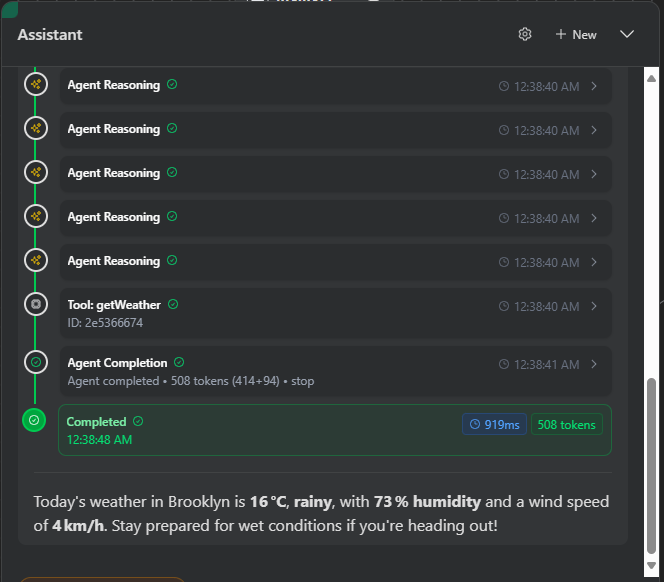Open the Assistant settings gear
This screenshot has width=664, height=582.
click(x=525, y=34)
